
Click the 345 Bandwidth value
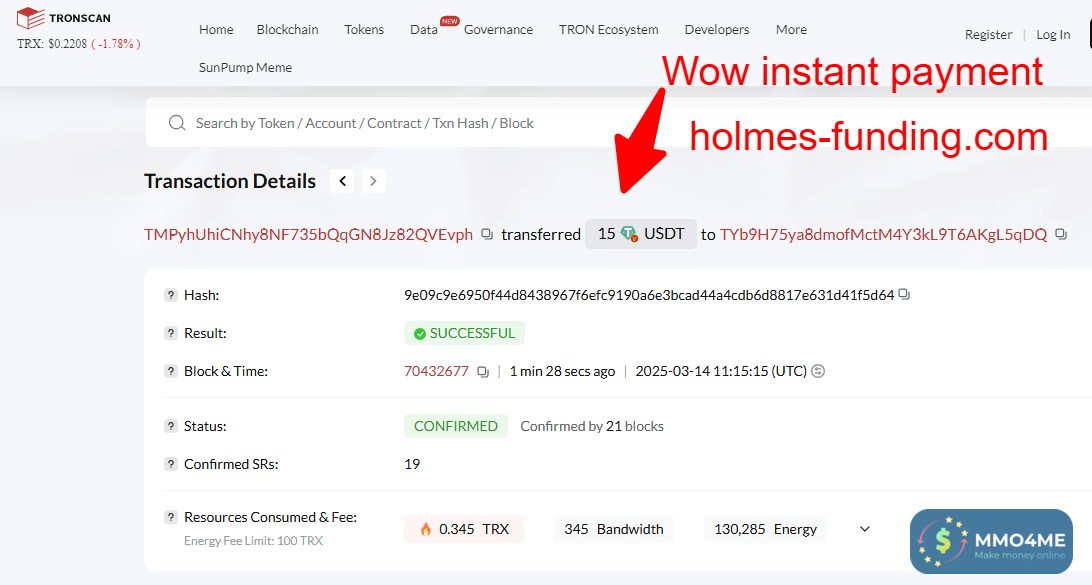tap(614, 529)
